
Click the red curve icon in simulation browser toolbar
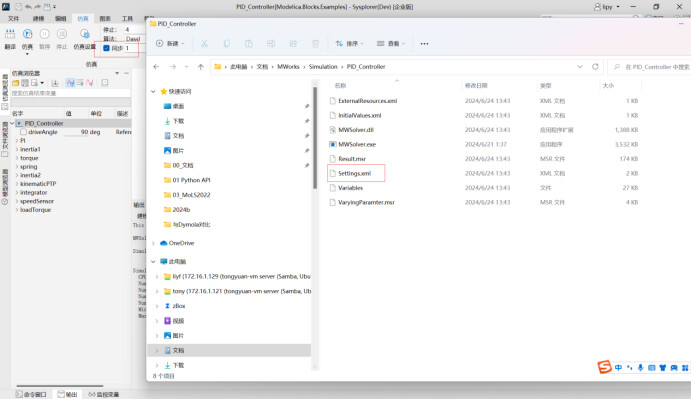tap(90, 83)
